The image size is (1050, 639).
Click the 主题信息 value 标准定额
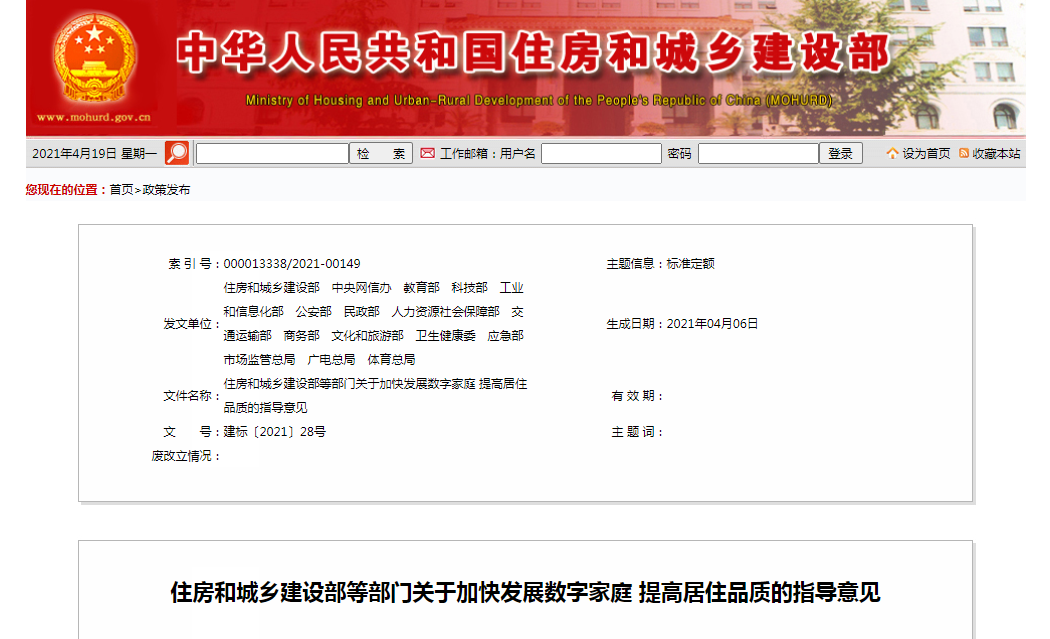point(690,264)
